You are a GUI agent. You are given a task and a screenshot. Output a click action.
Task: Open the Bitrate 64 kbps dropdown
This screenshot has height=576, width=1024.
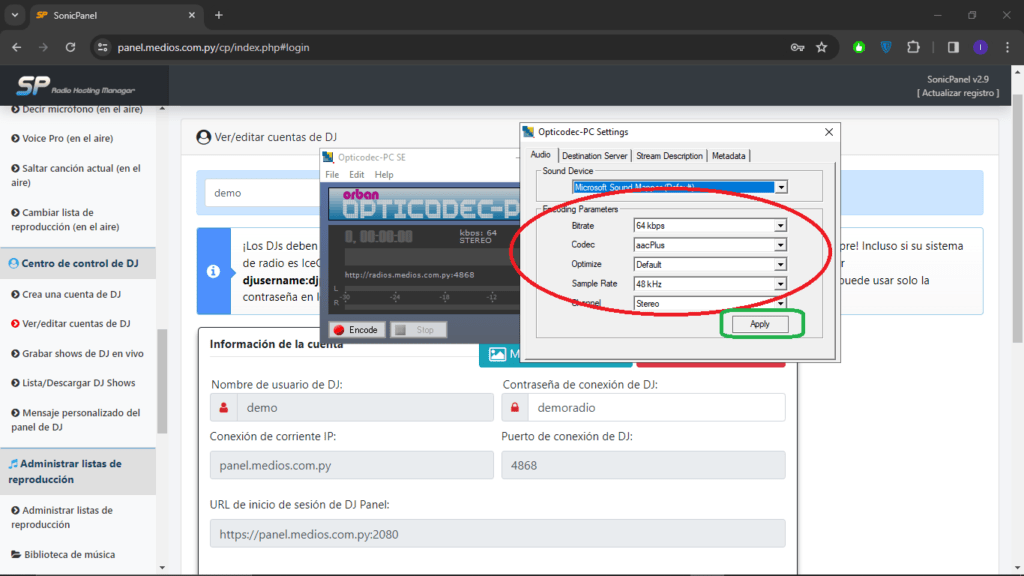coord(780,225)
